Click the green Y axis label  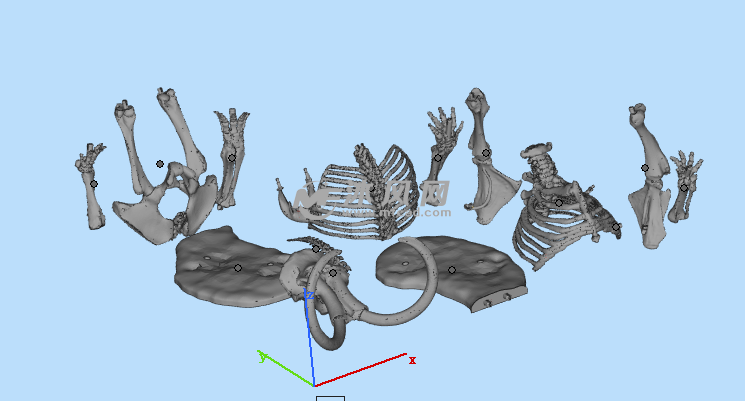[261, 355]
